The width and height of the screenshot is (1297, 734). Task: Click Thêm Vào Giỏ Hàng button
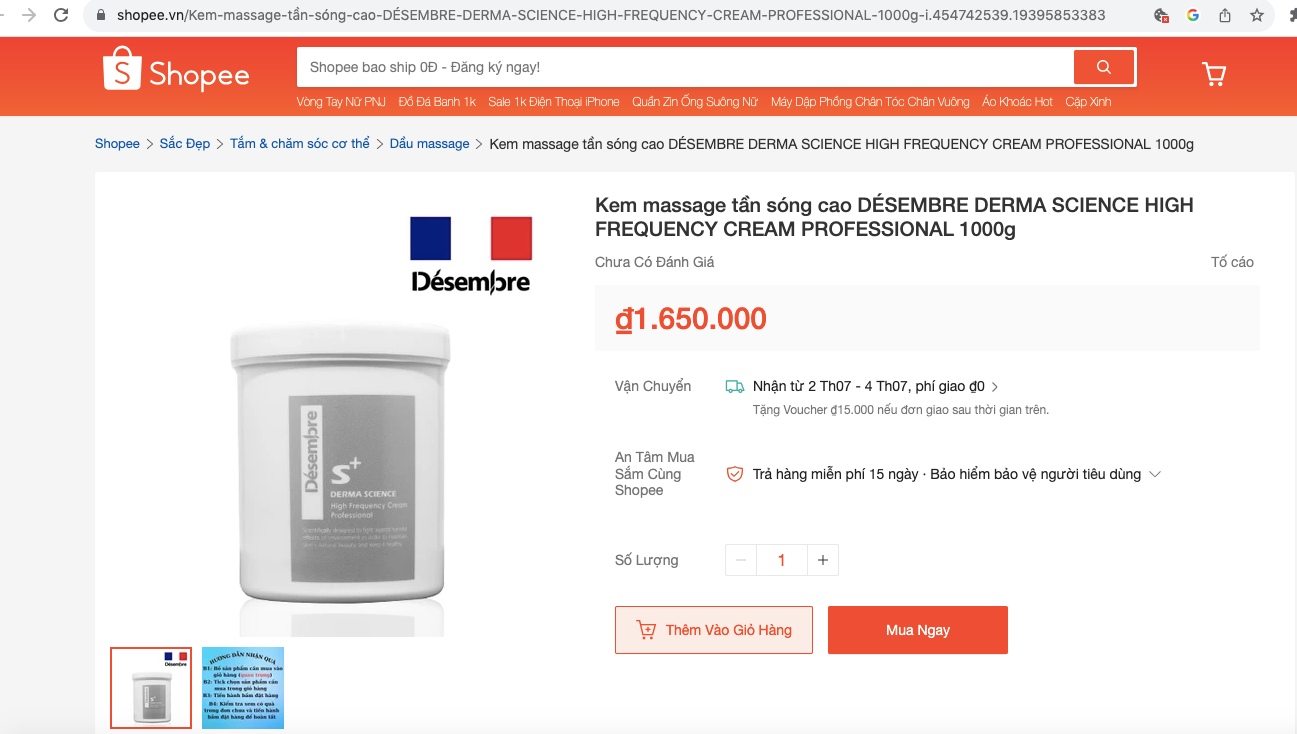[714, 630]
